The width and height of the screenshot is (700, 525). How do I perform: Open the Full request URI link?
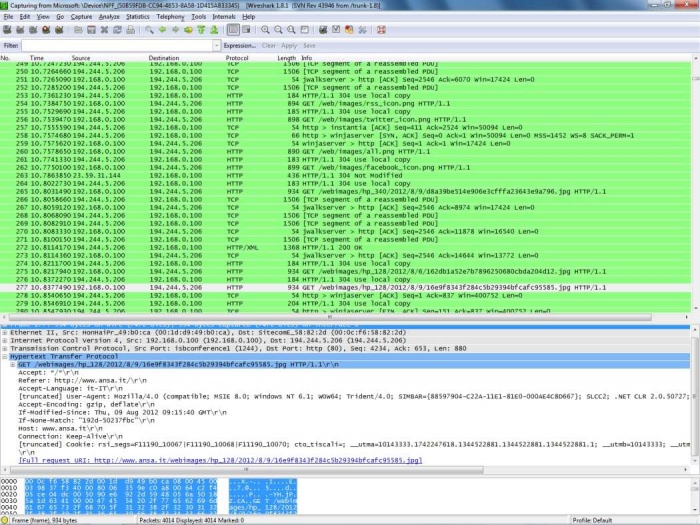tap(220, 460)
